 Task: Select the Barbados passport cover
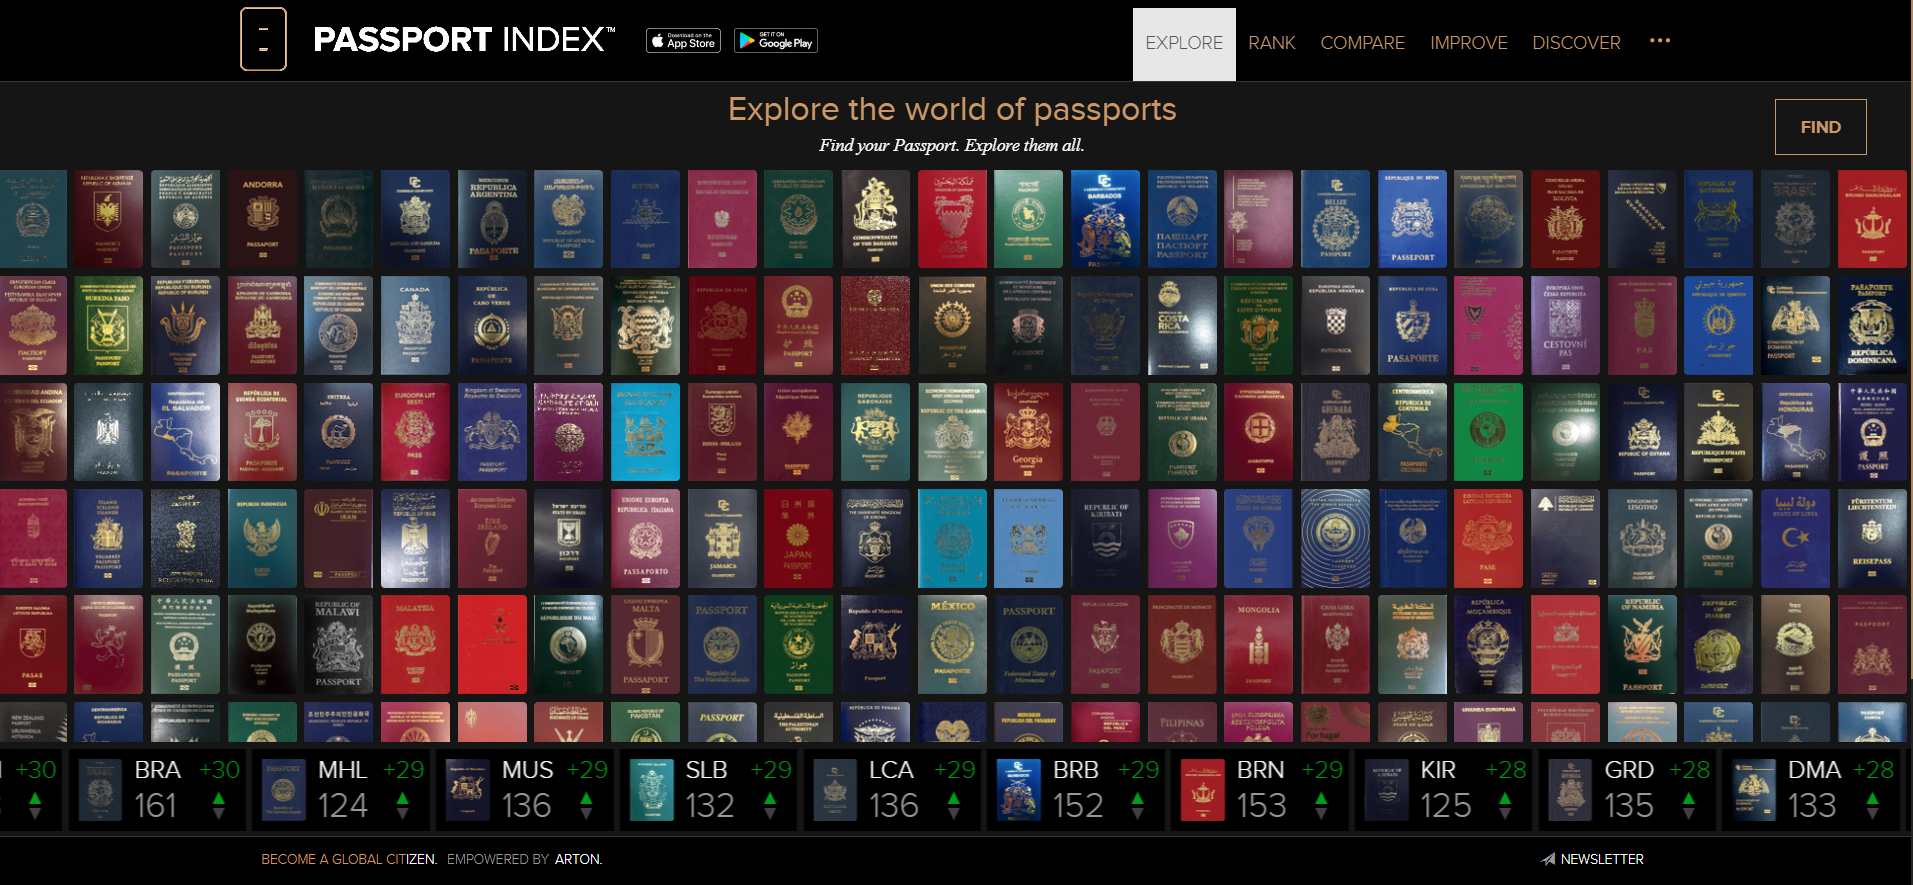point(1105,219)
